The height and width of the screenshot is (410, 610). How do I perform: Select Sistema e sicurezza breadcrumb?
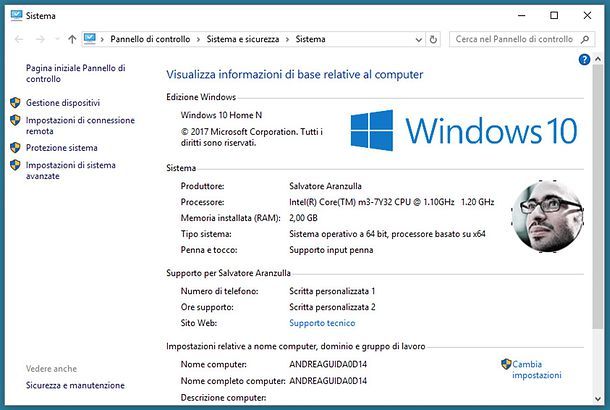pyautogui.click(x=243, y=39)
